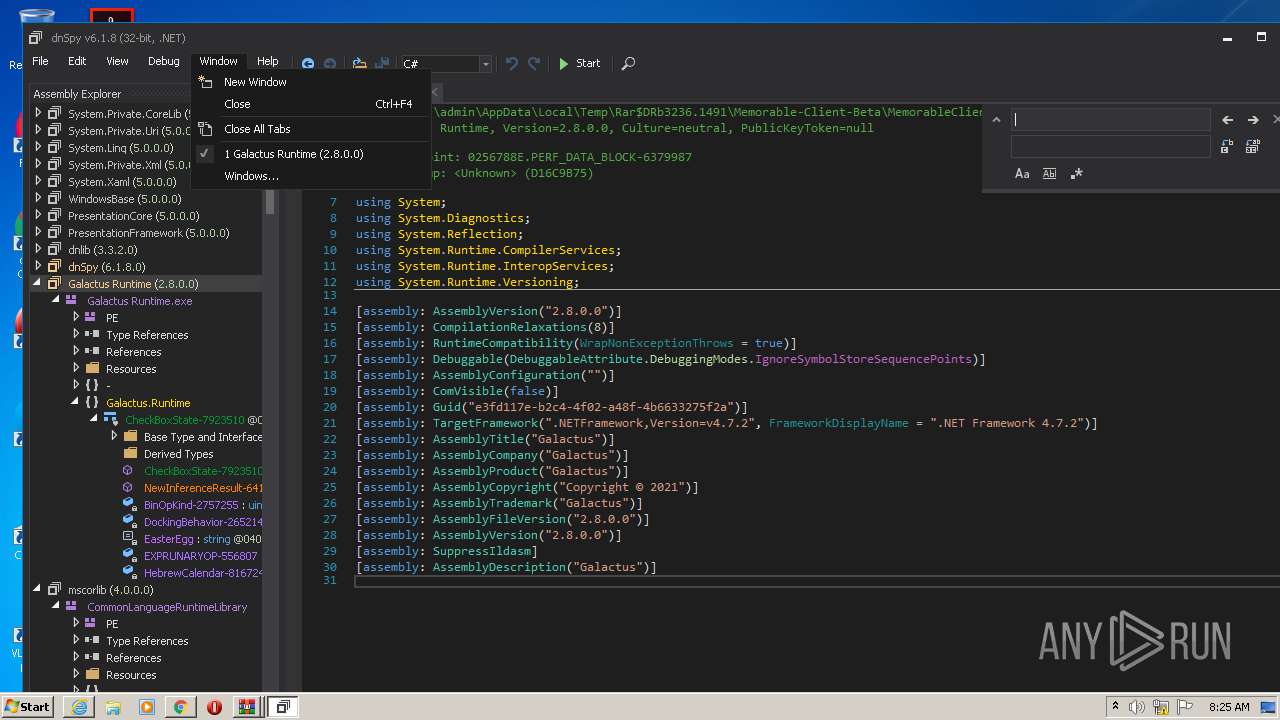Click the checkmark beside 1 Galactus Runtime
The width and height of the screenshot is (1280, 720).
(x=205, y=154)
